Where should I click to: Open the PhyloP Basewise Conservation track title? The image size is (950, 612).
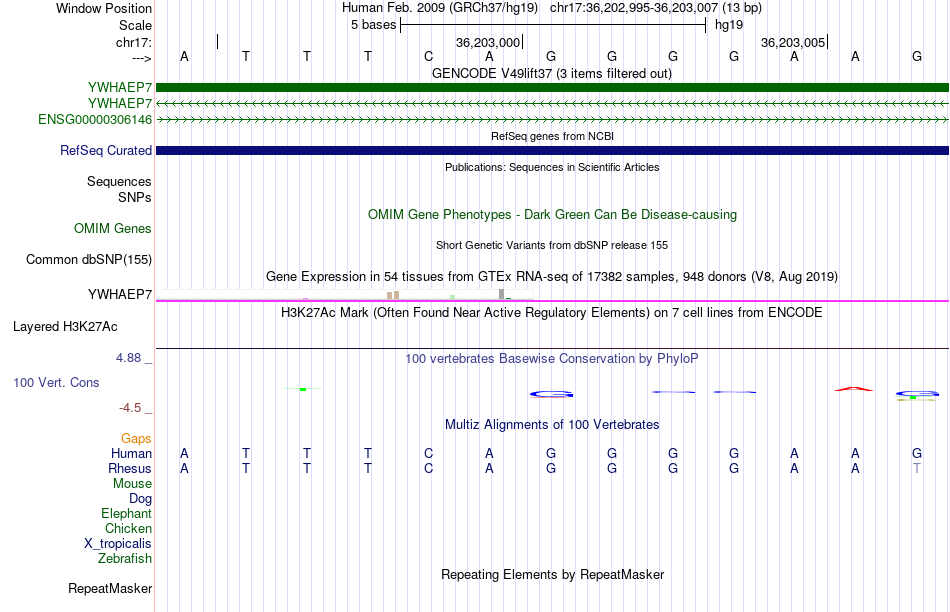click(552, 359)
